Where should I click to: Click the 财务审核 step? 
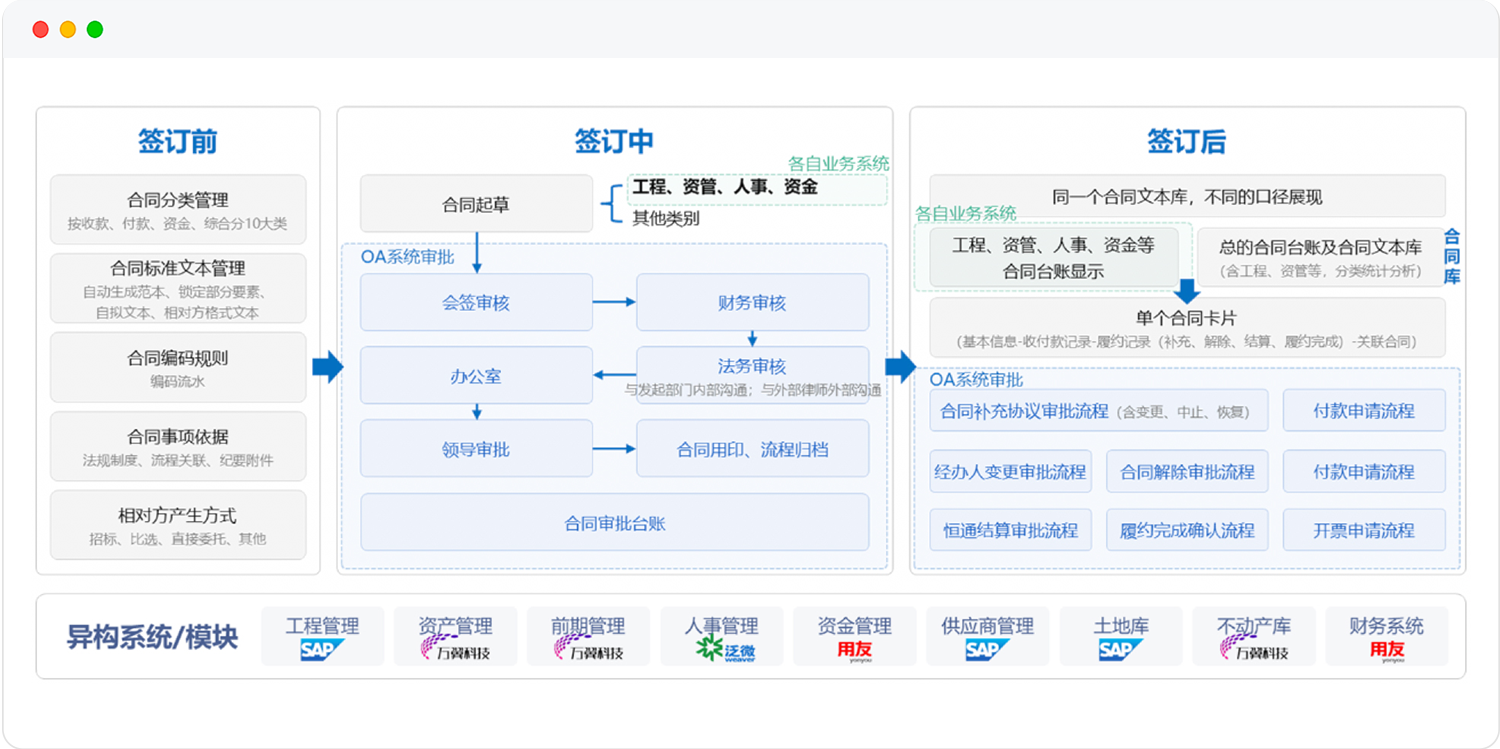tap(753, 302)
